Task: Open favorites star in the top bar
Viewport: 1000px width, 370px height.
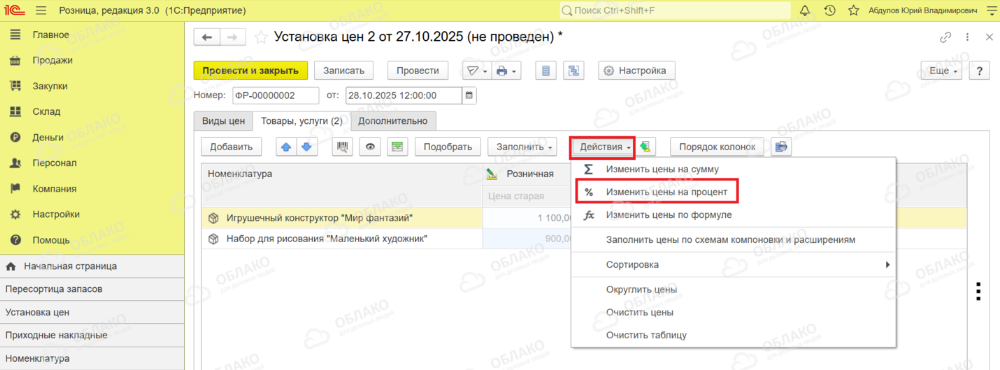Action: 853,11
